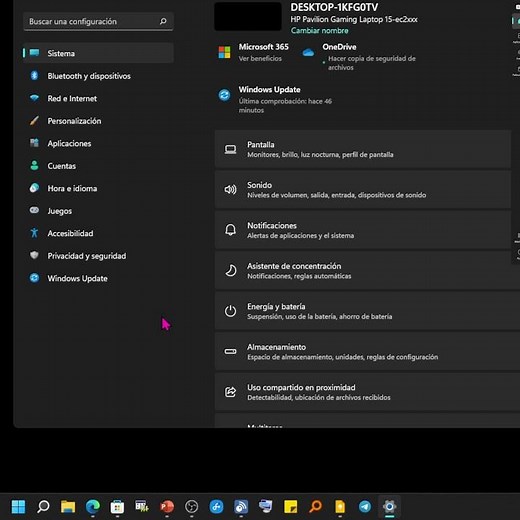Open the Windows Start menu
520x520 pixels.
pyautogui.click(x=18, y=507)
